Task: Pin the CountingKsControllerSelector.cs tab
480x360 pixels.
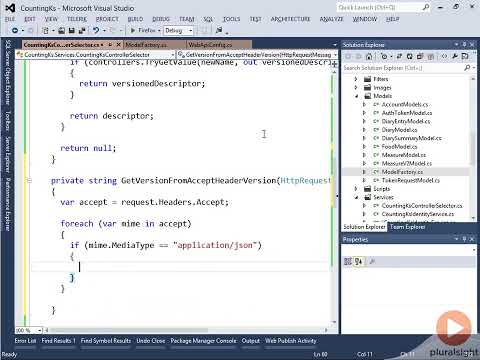Action: 110,44
